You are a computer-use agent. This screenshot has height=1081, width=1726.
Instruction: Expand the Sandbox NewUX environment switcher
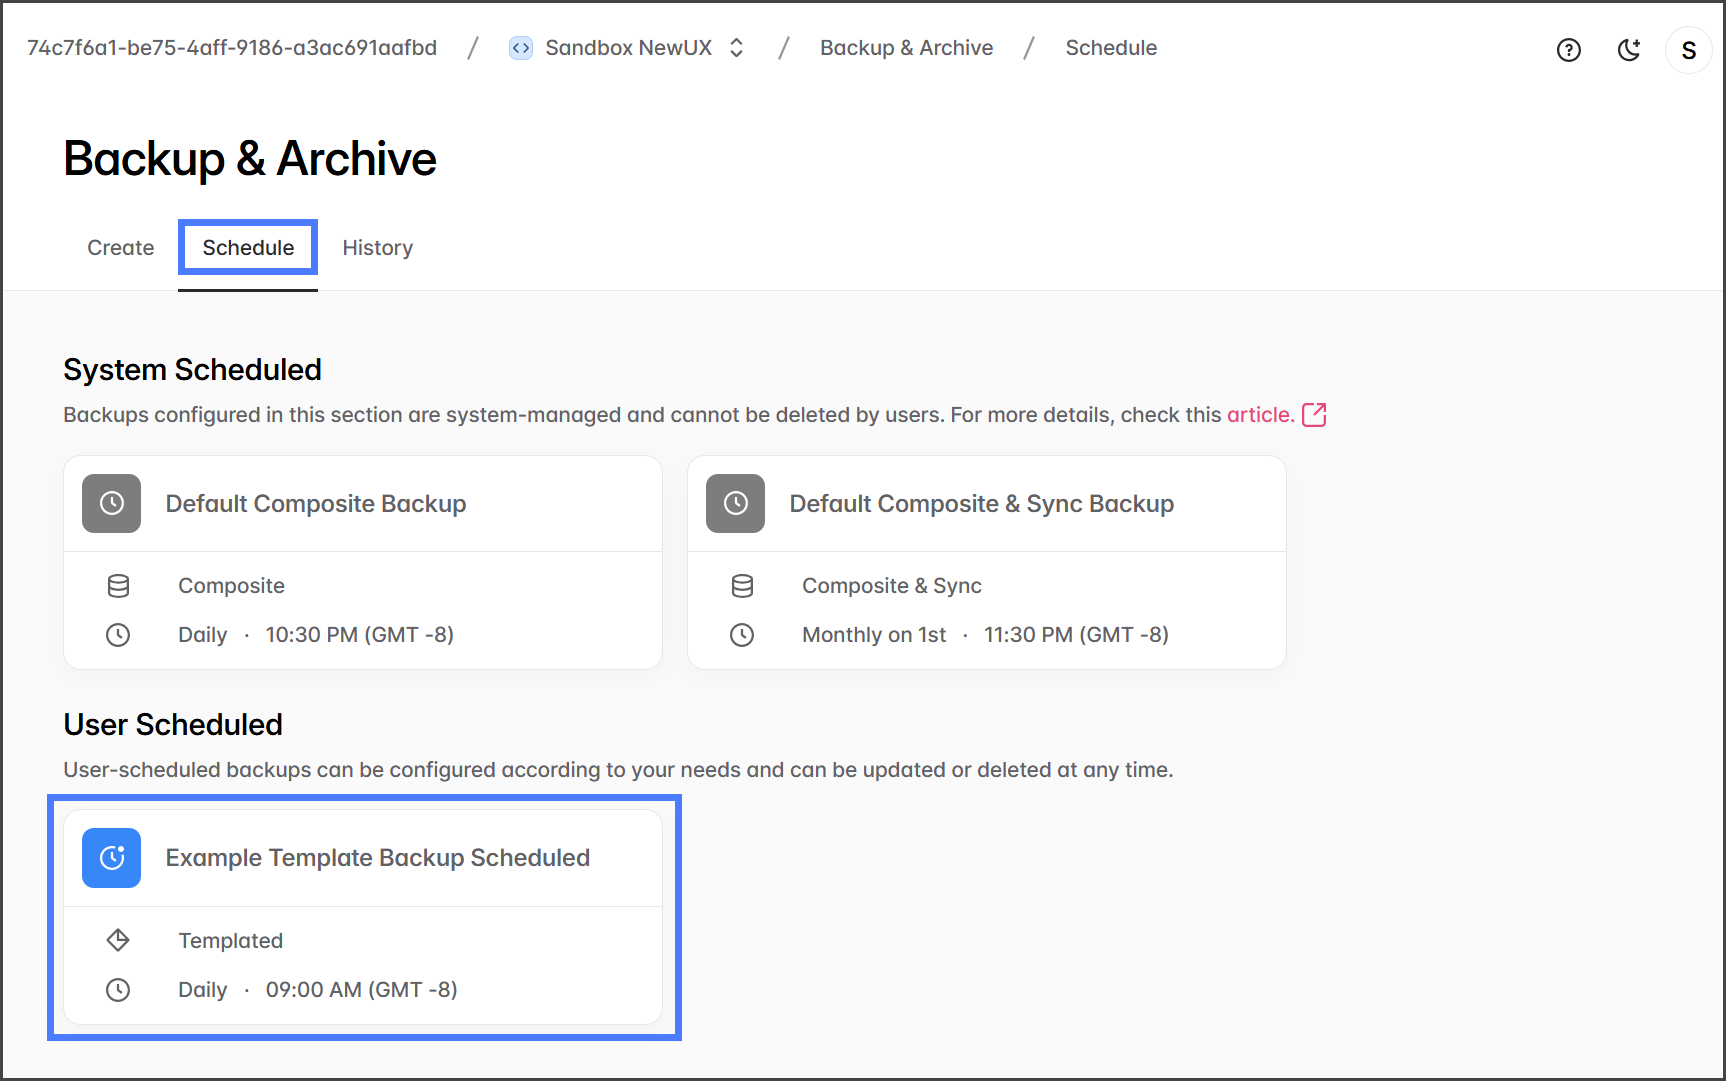[737, 48]
